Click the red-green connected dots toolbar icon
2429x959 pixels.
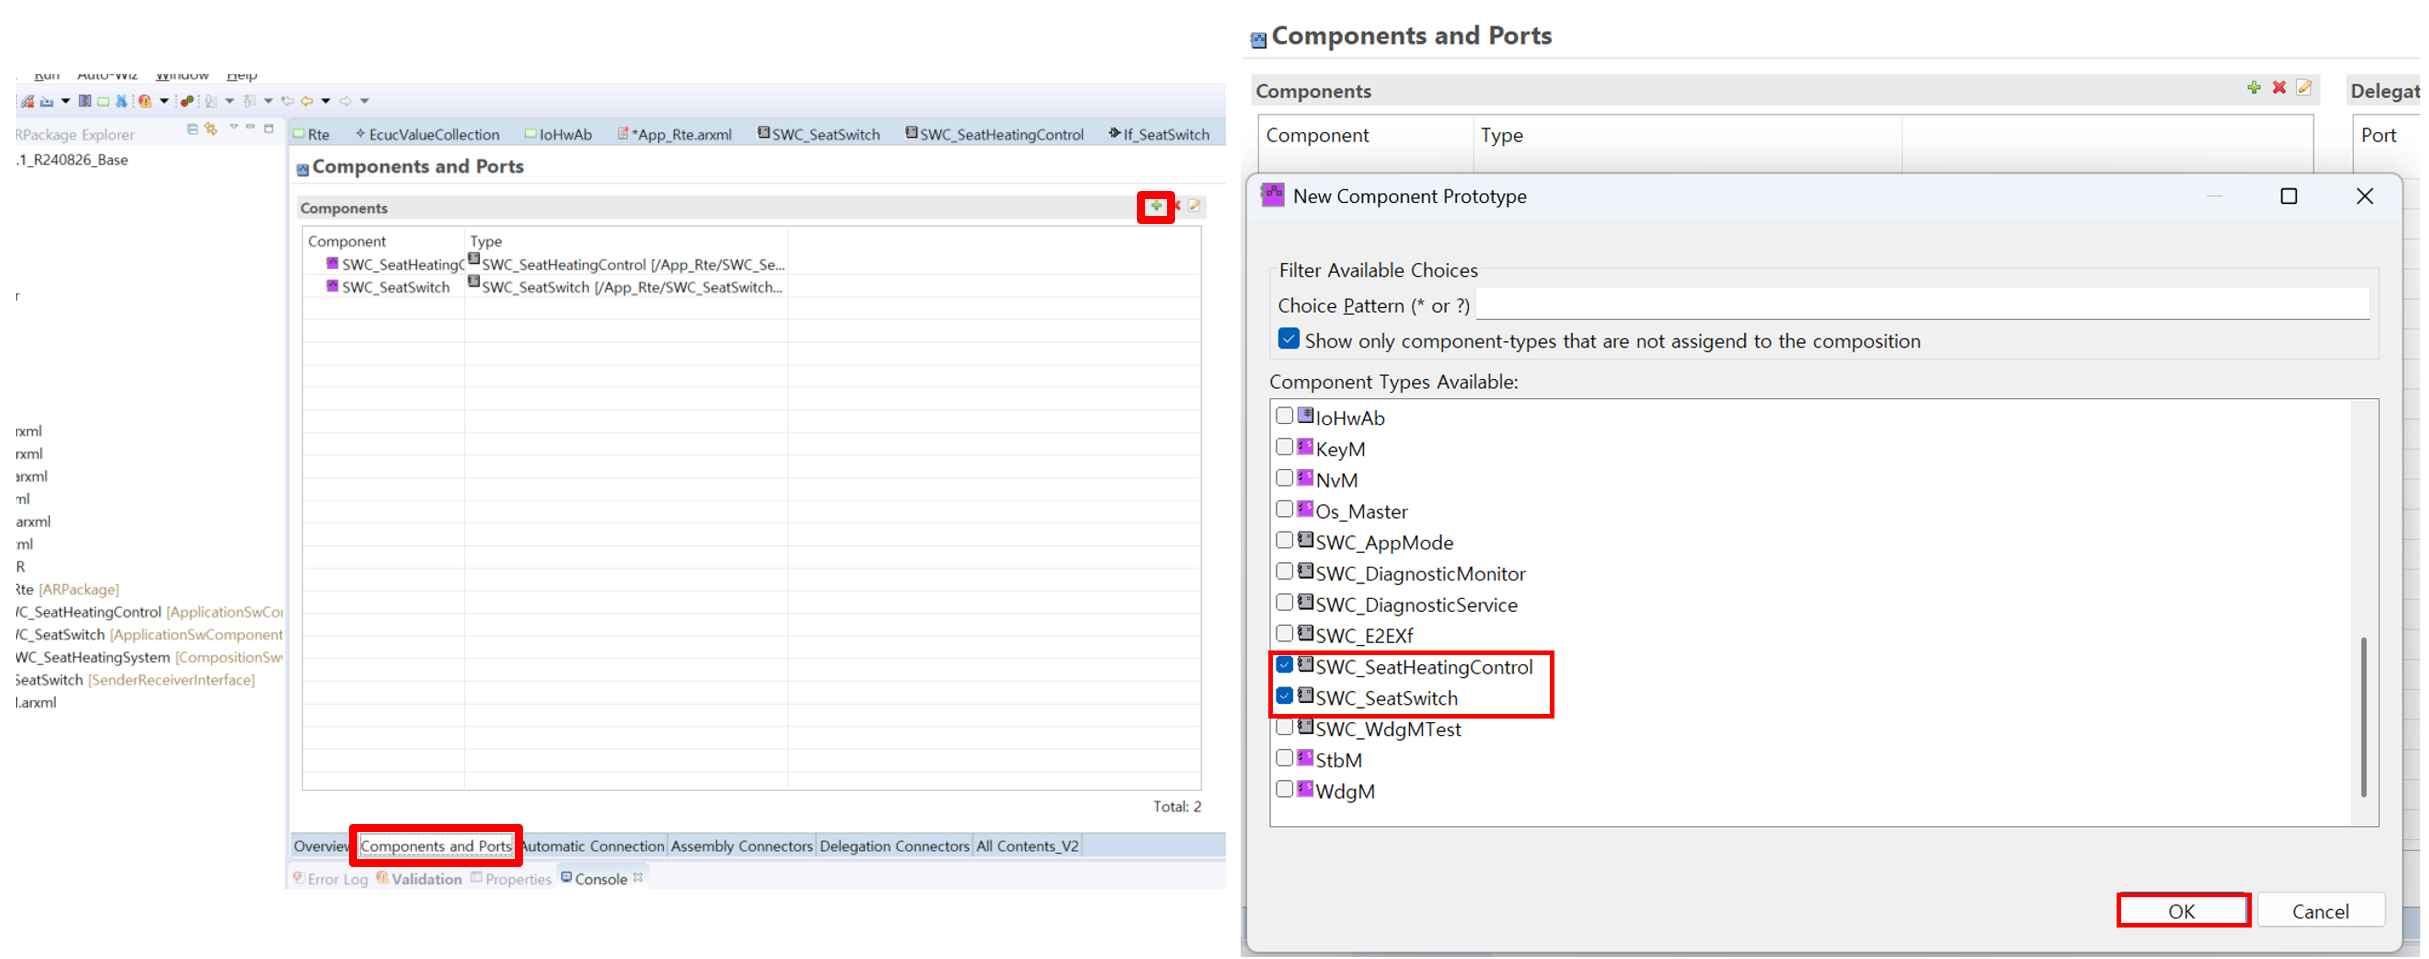[186, 101]
